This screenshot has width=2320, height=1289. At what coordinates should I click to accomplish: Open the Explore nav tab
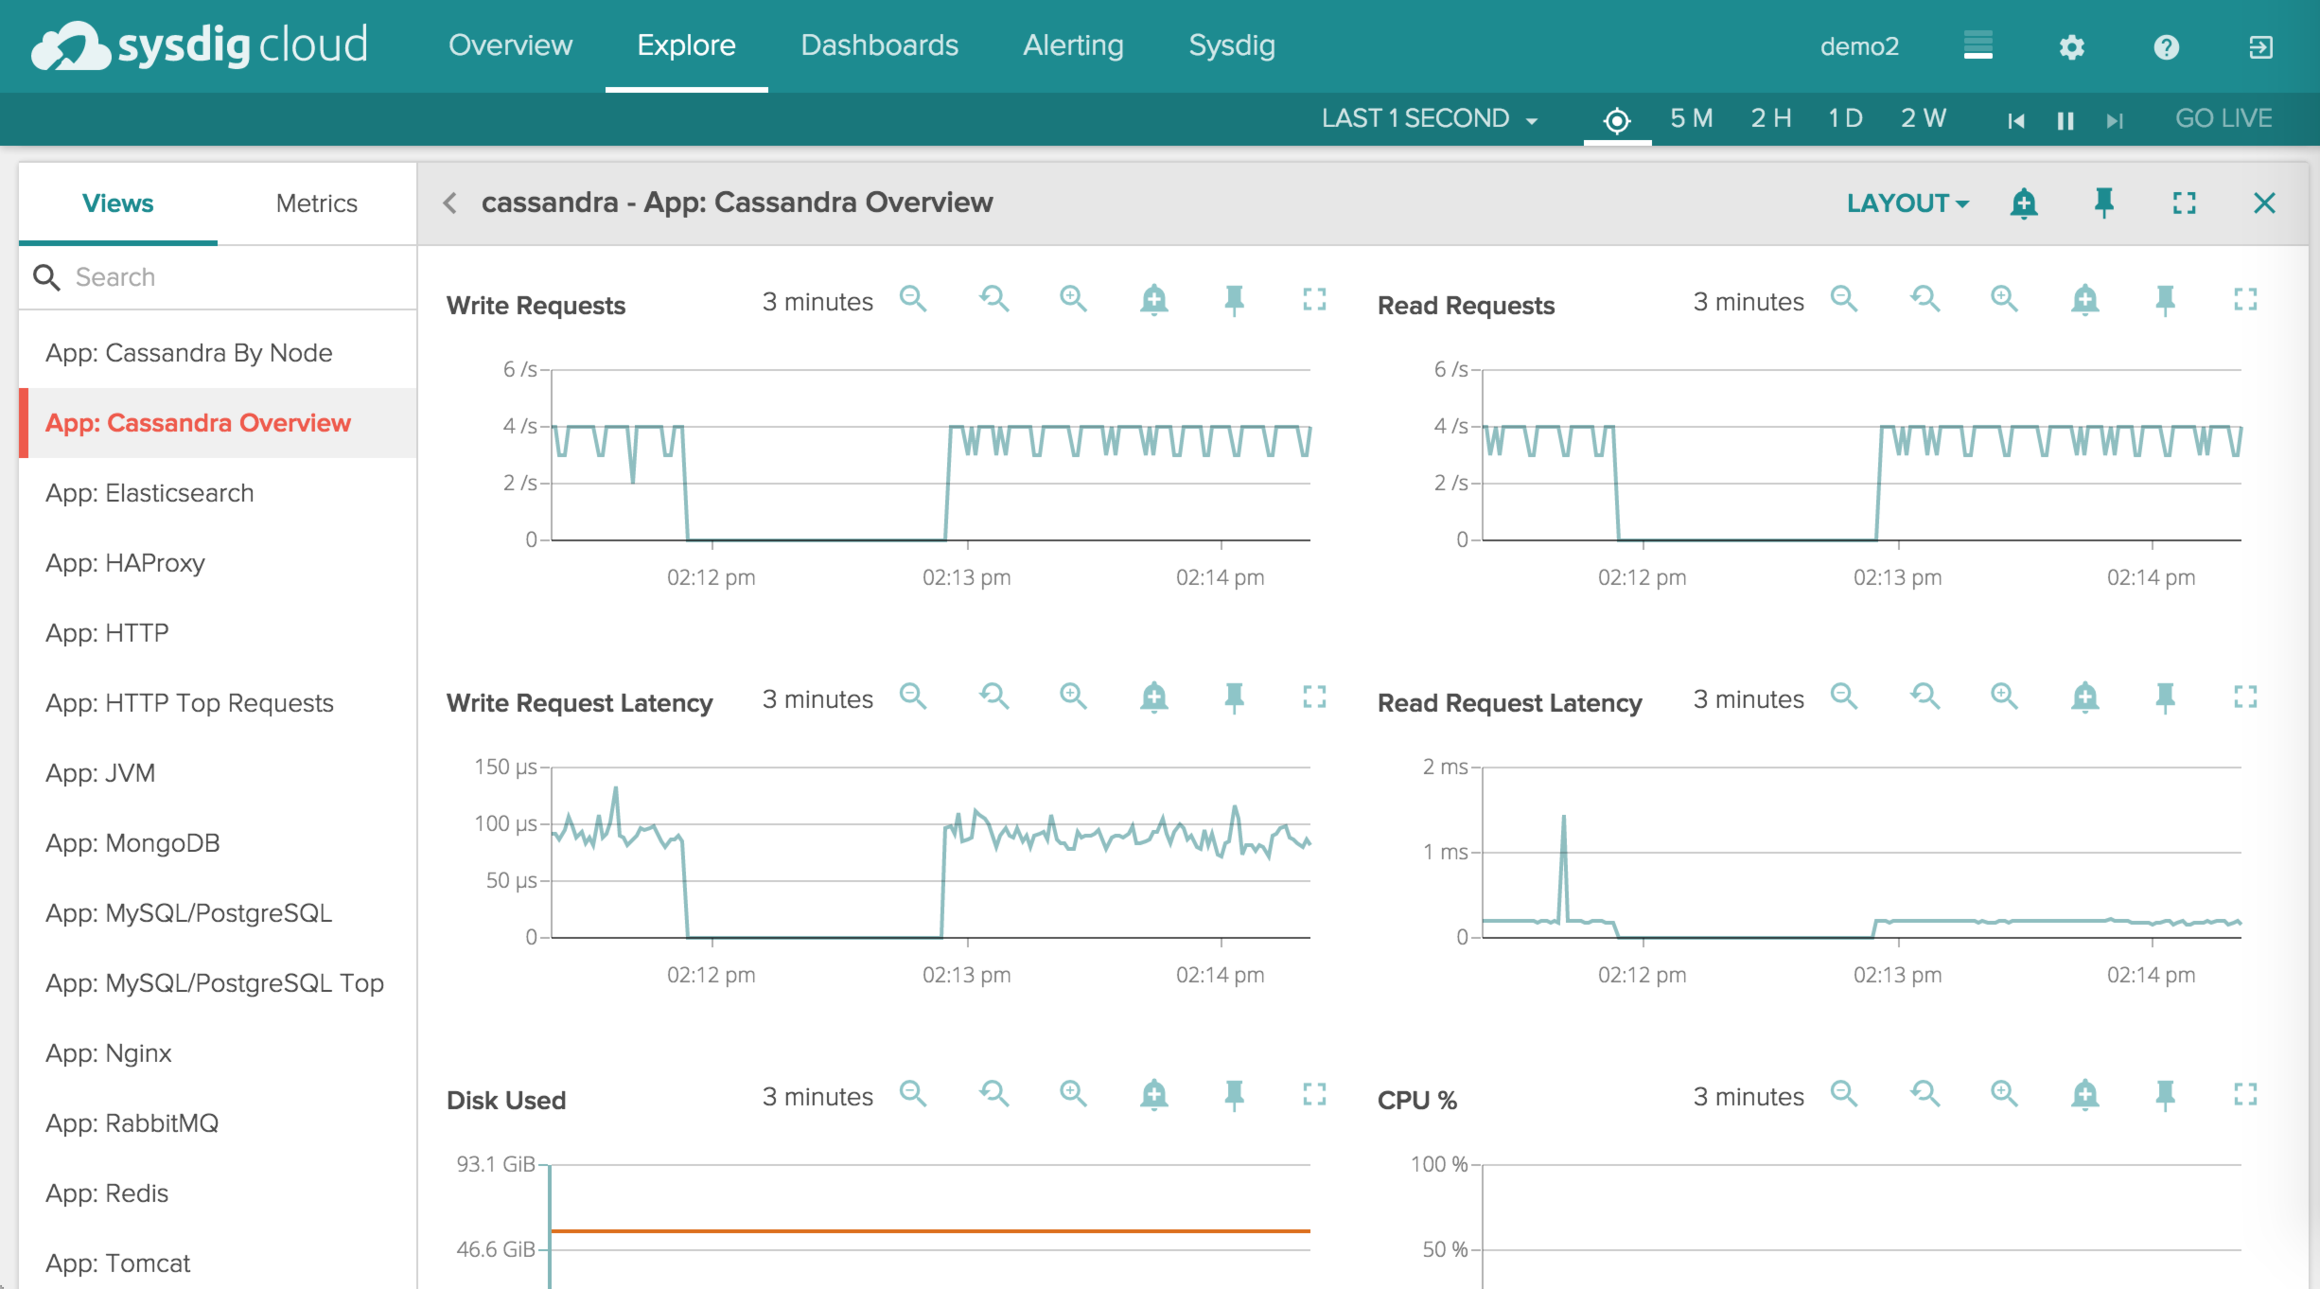[x=686, y=45]
